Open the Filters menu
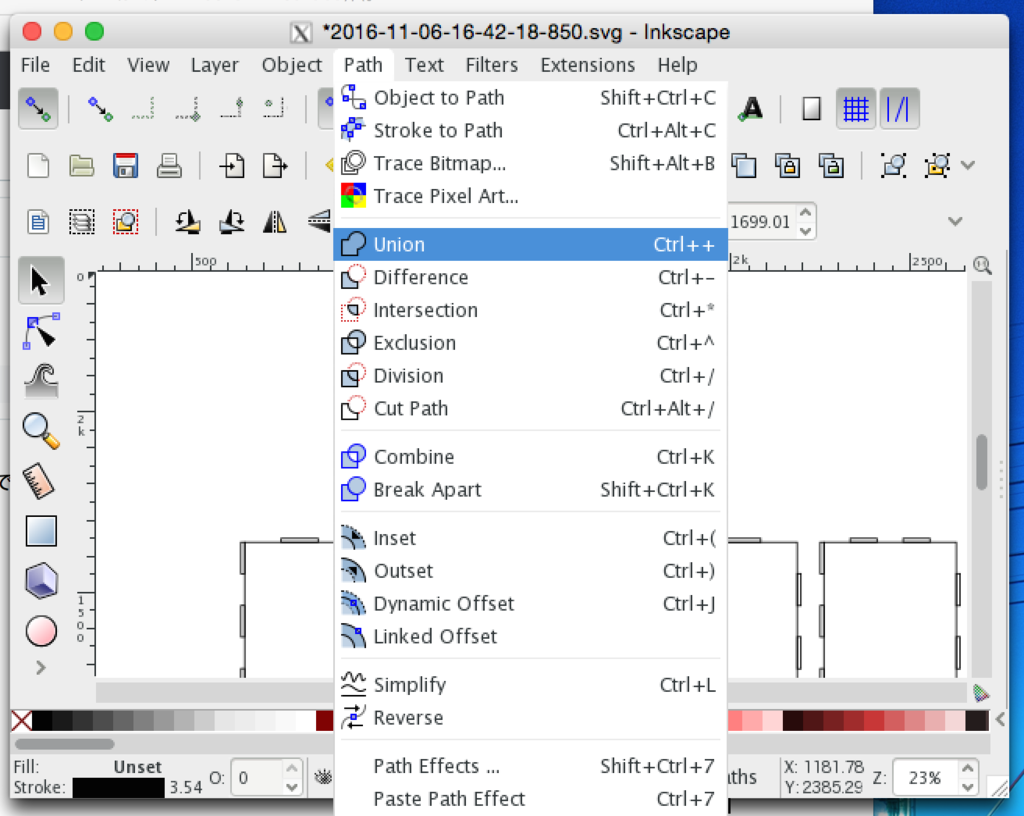The width and height of the screenshot is (1024, 816). coord(492,65)
